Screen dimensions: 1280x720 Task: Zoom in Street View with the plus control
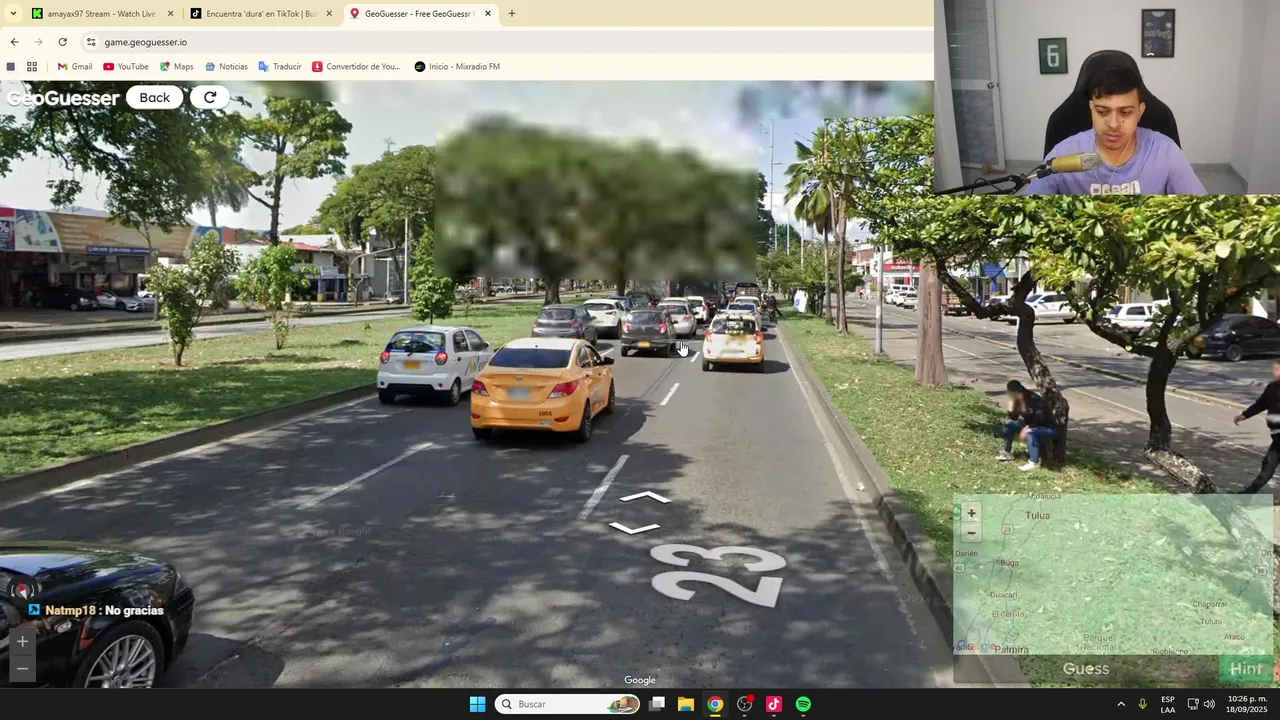22,642
